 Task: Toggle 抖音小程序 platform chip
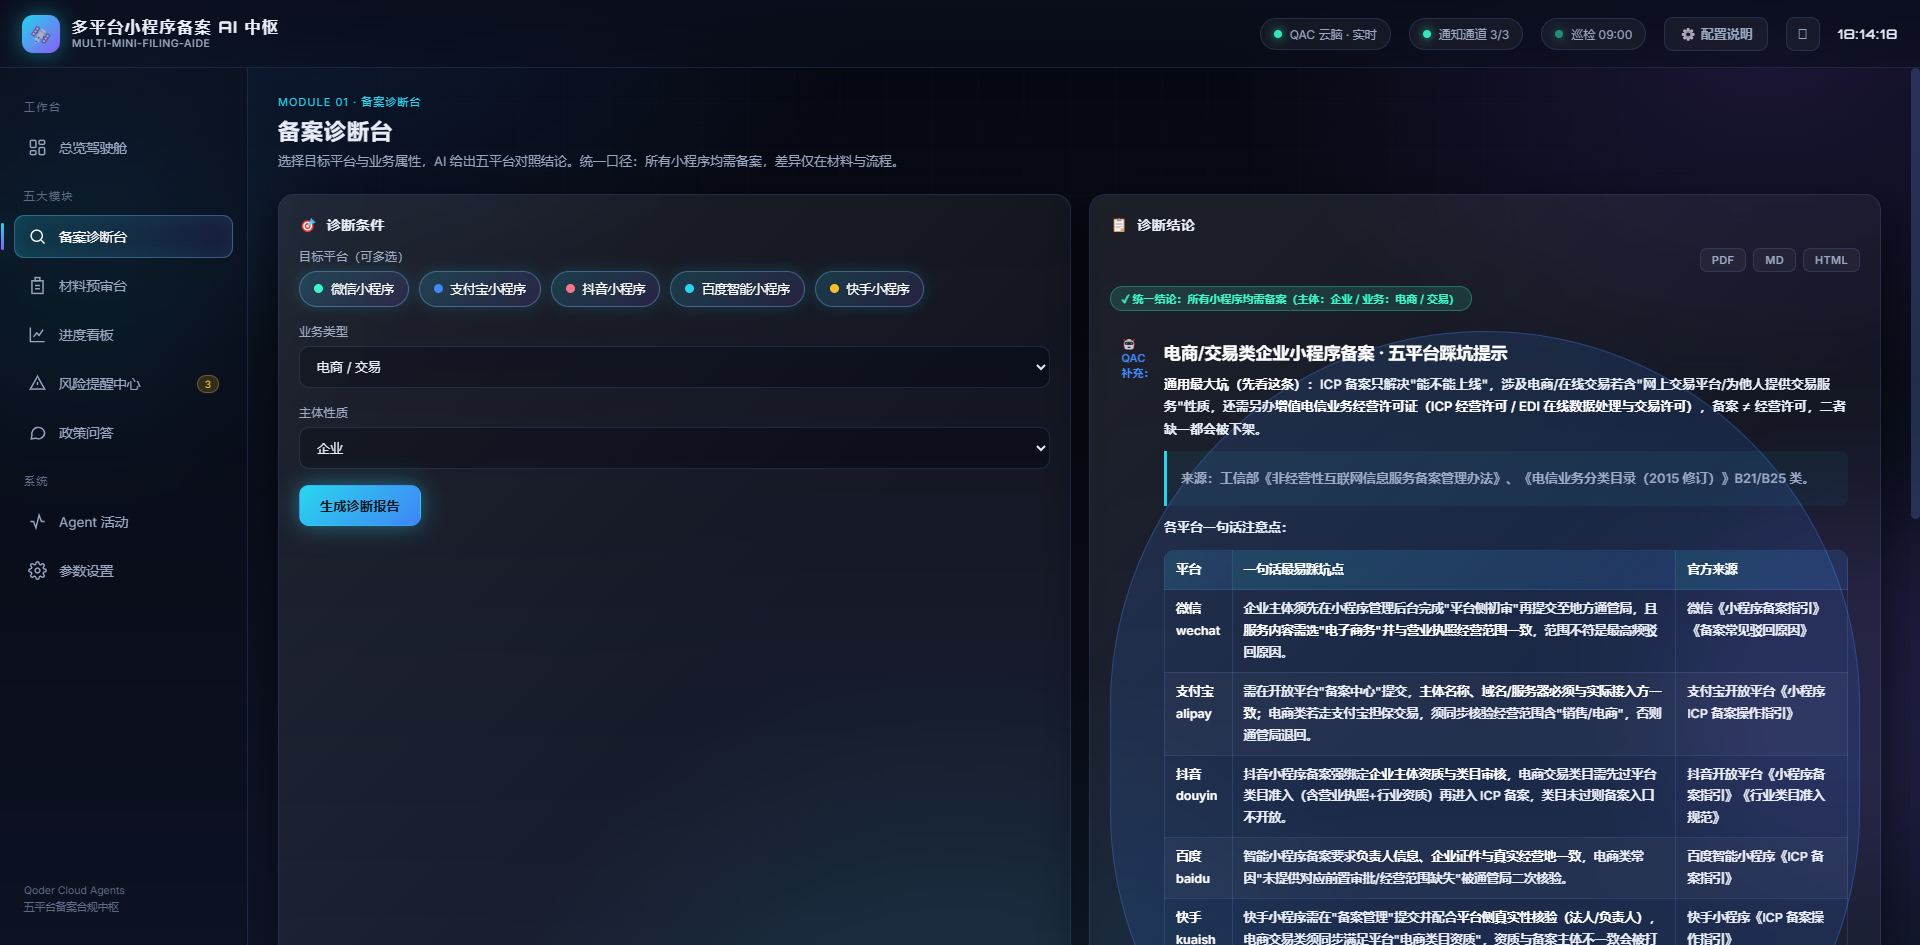pyautogui.click(x=605, y=289)
